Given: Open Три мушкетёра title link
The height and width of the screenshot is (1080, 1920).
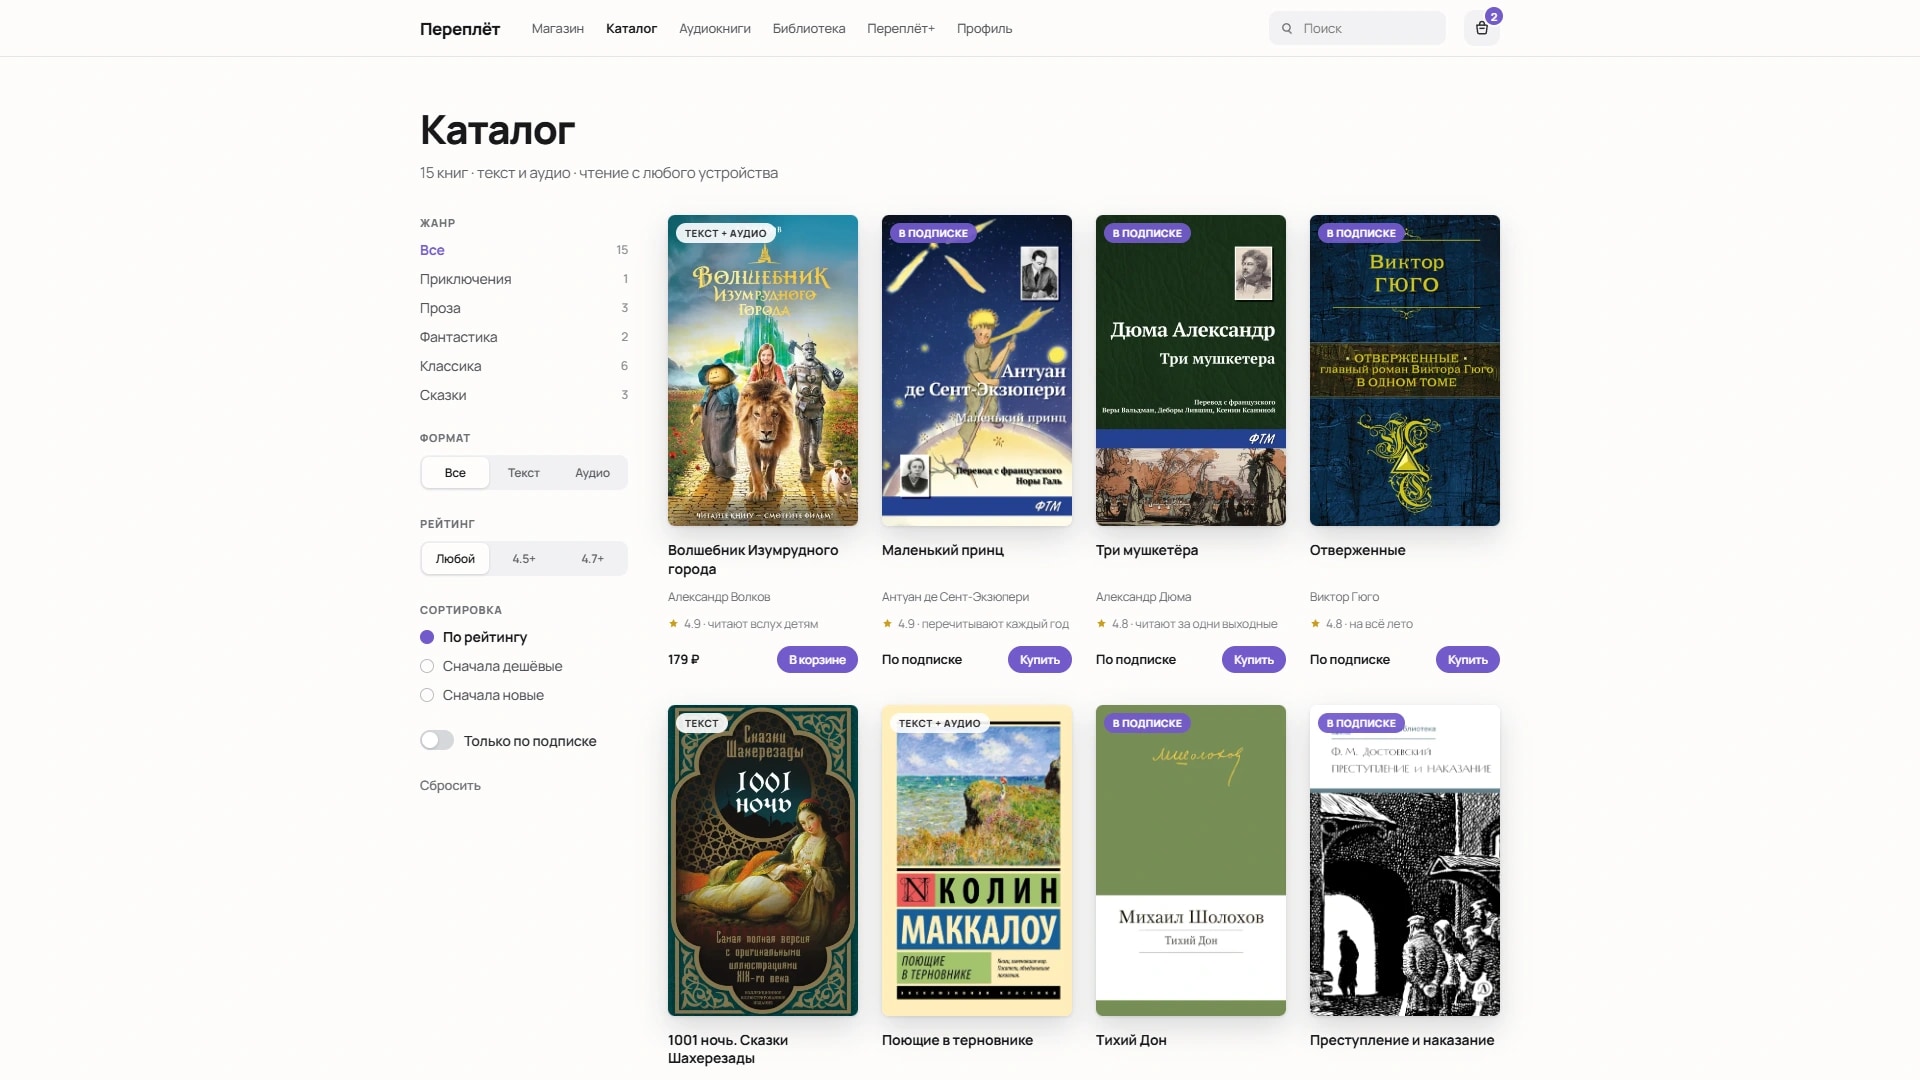Looking at the screenshot, I should click(x=1147, y=551).
